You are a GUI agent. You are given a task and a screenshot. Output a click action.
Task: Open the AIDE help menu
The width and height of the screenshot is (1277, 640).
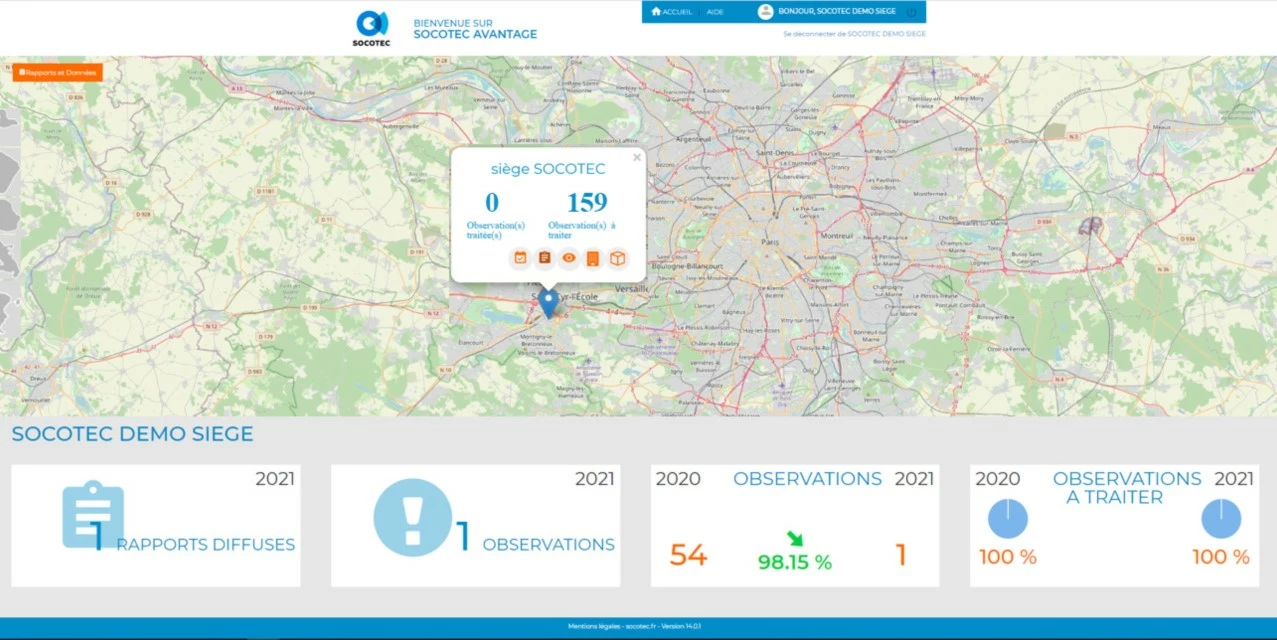(x=715, y=12)
